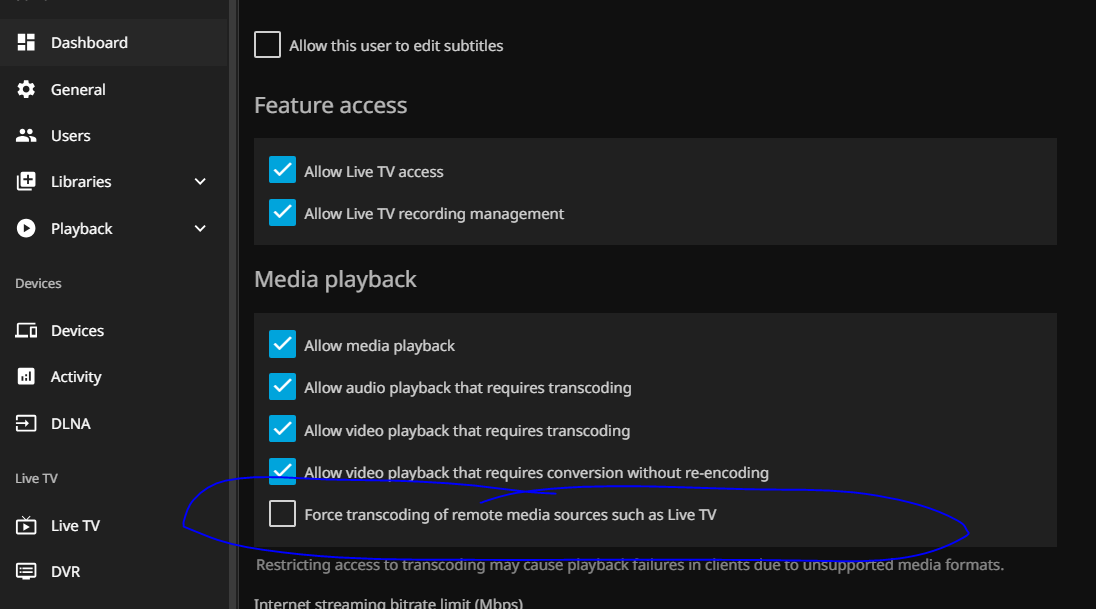
Task: Check Allow this user to edit subtitles
Action: [267, 45]
